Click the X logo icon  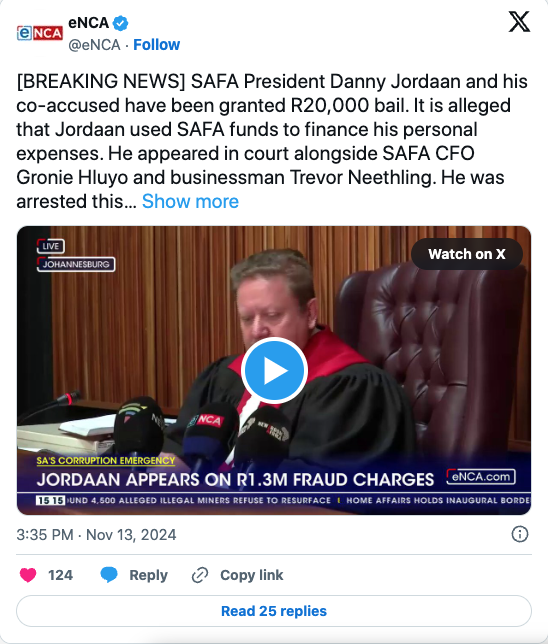519,21
